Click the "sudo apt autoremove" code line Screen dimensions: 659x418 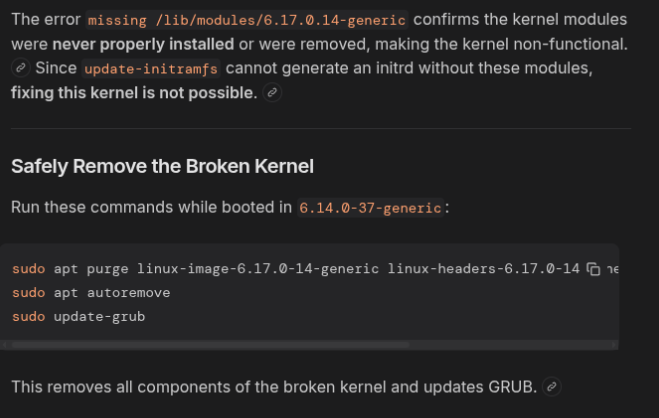[x=91, y=292]
